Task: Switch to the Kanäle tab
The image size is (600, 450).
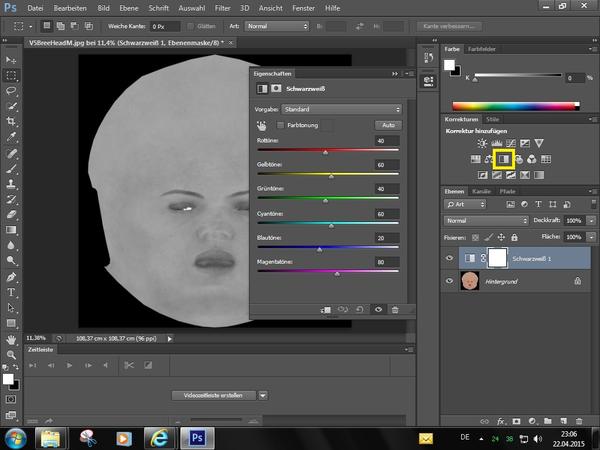Action: [x=481, y=190]
